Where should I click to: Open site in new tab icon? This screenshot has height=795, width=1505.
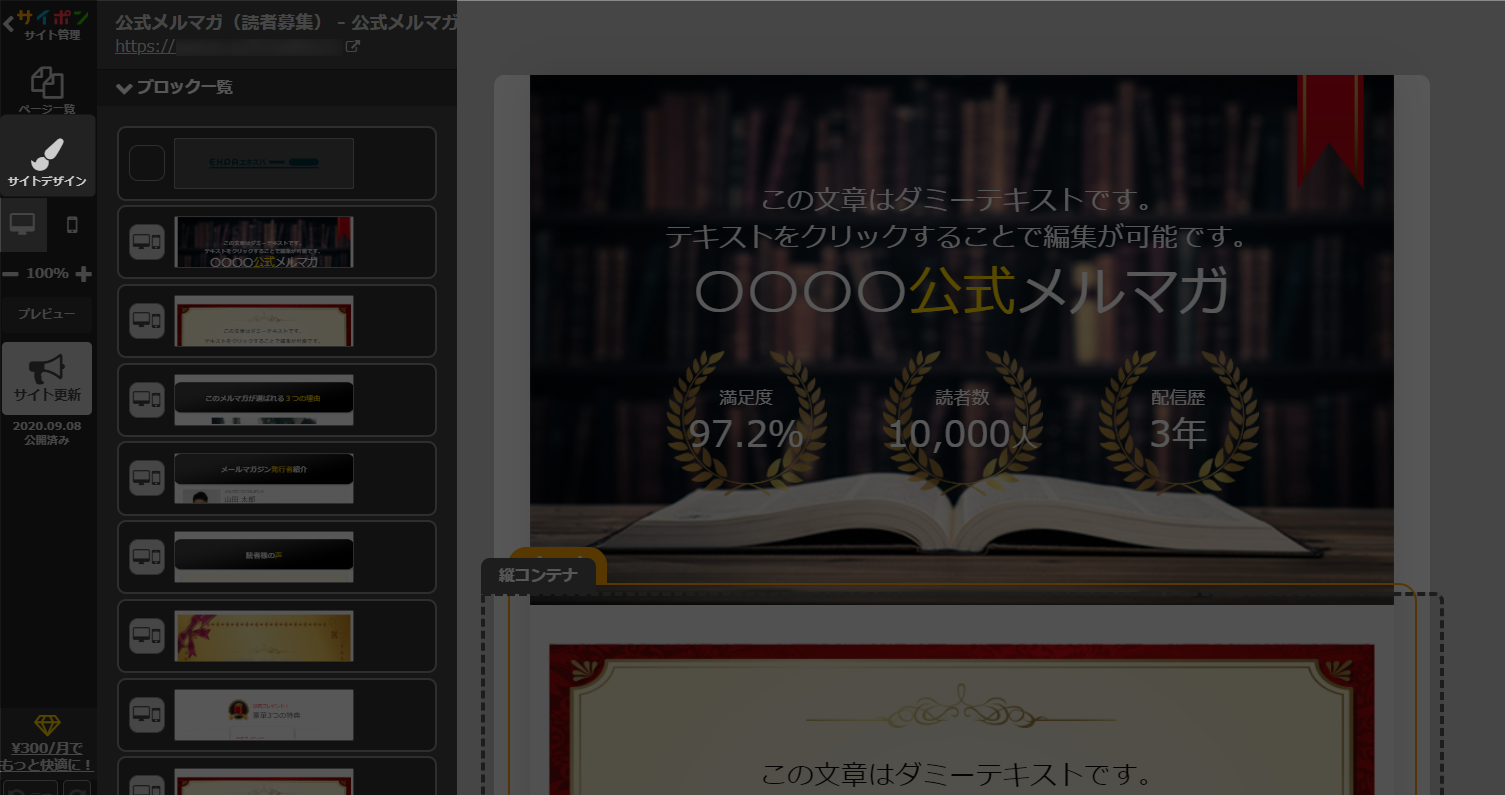[x=352, y=46]
